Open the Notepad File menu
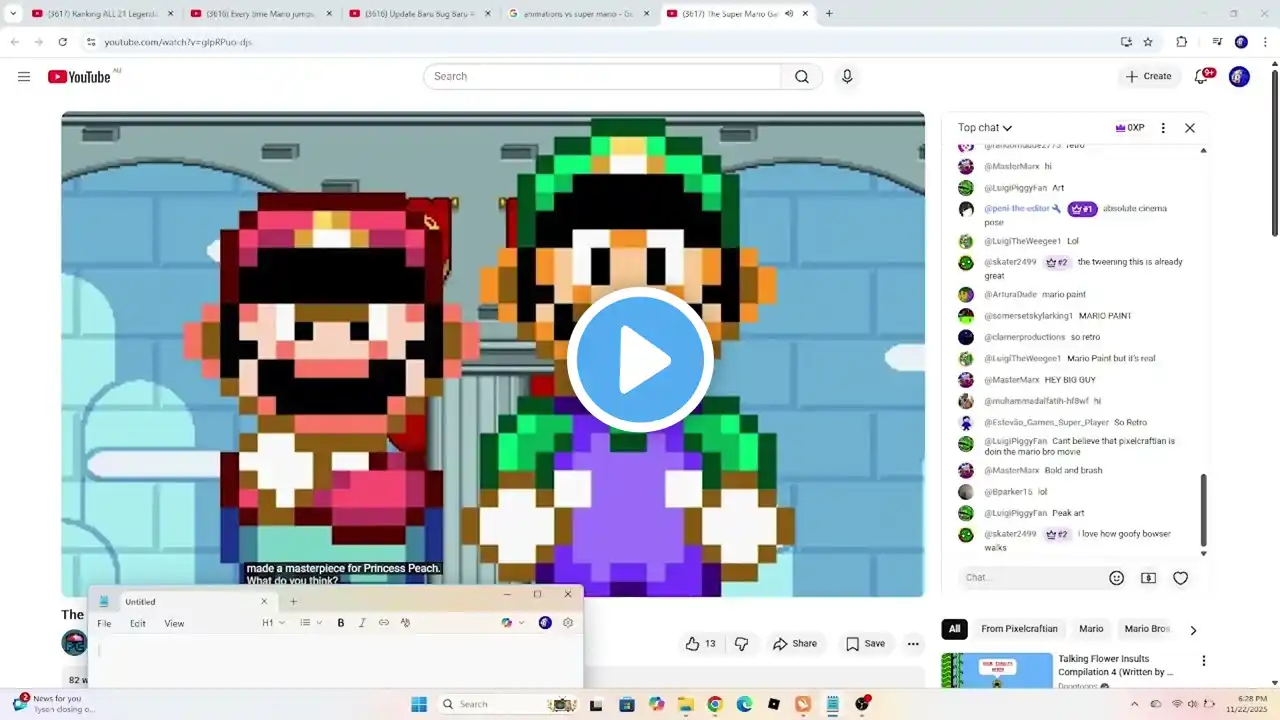Screen dimensions: 1280x720 tap(104, 624)
